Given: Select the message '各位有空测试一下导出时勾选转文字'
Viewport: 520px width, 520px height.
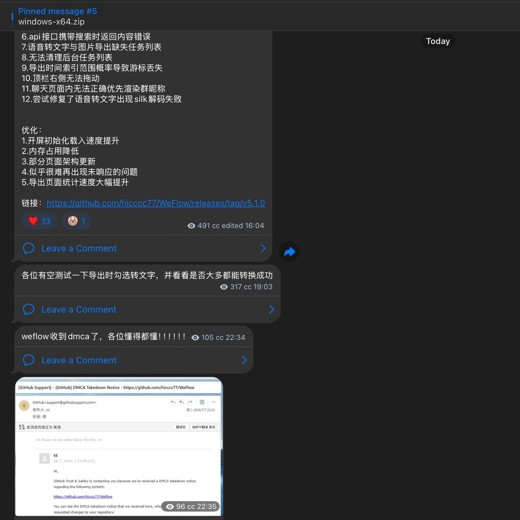Looking at the screenshot, I should [x=147, y=275].
